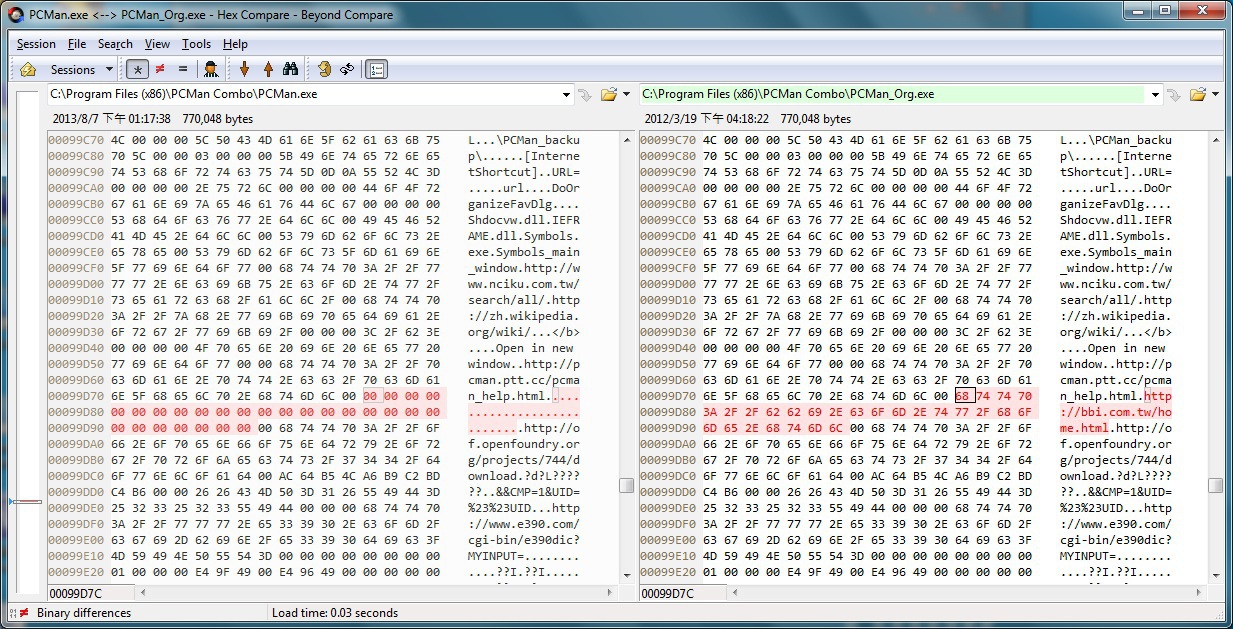Click the Beyond Compare title bar icon

coord(15,14)
